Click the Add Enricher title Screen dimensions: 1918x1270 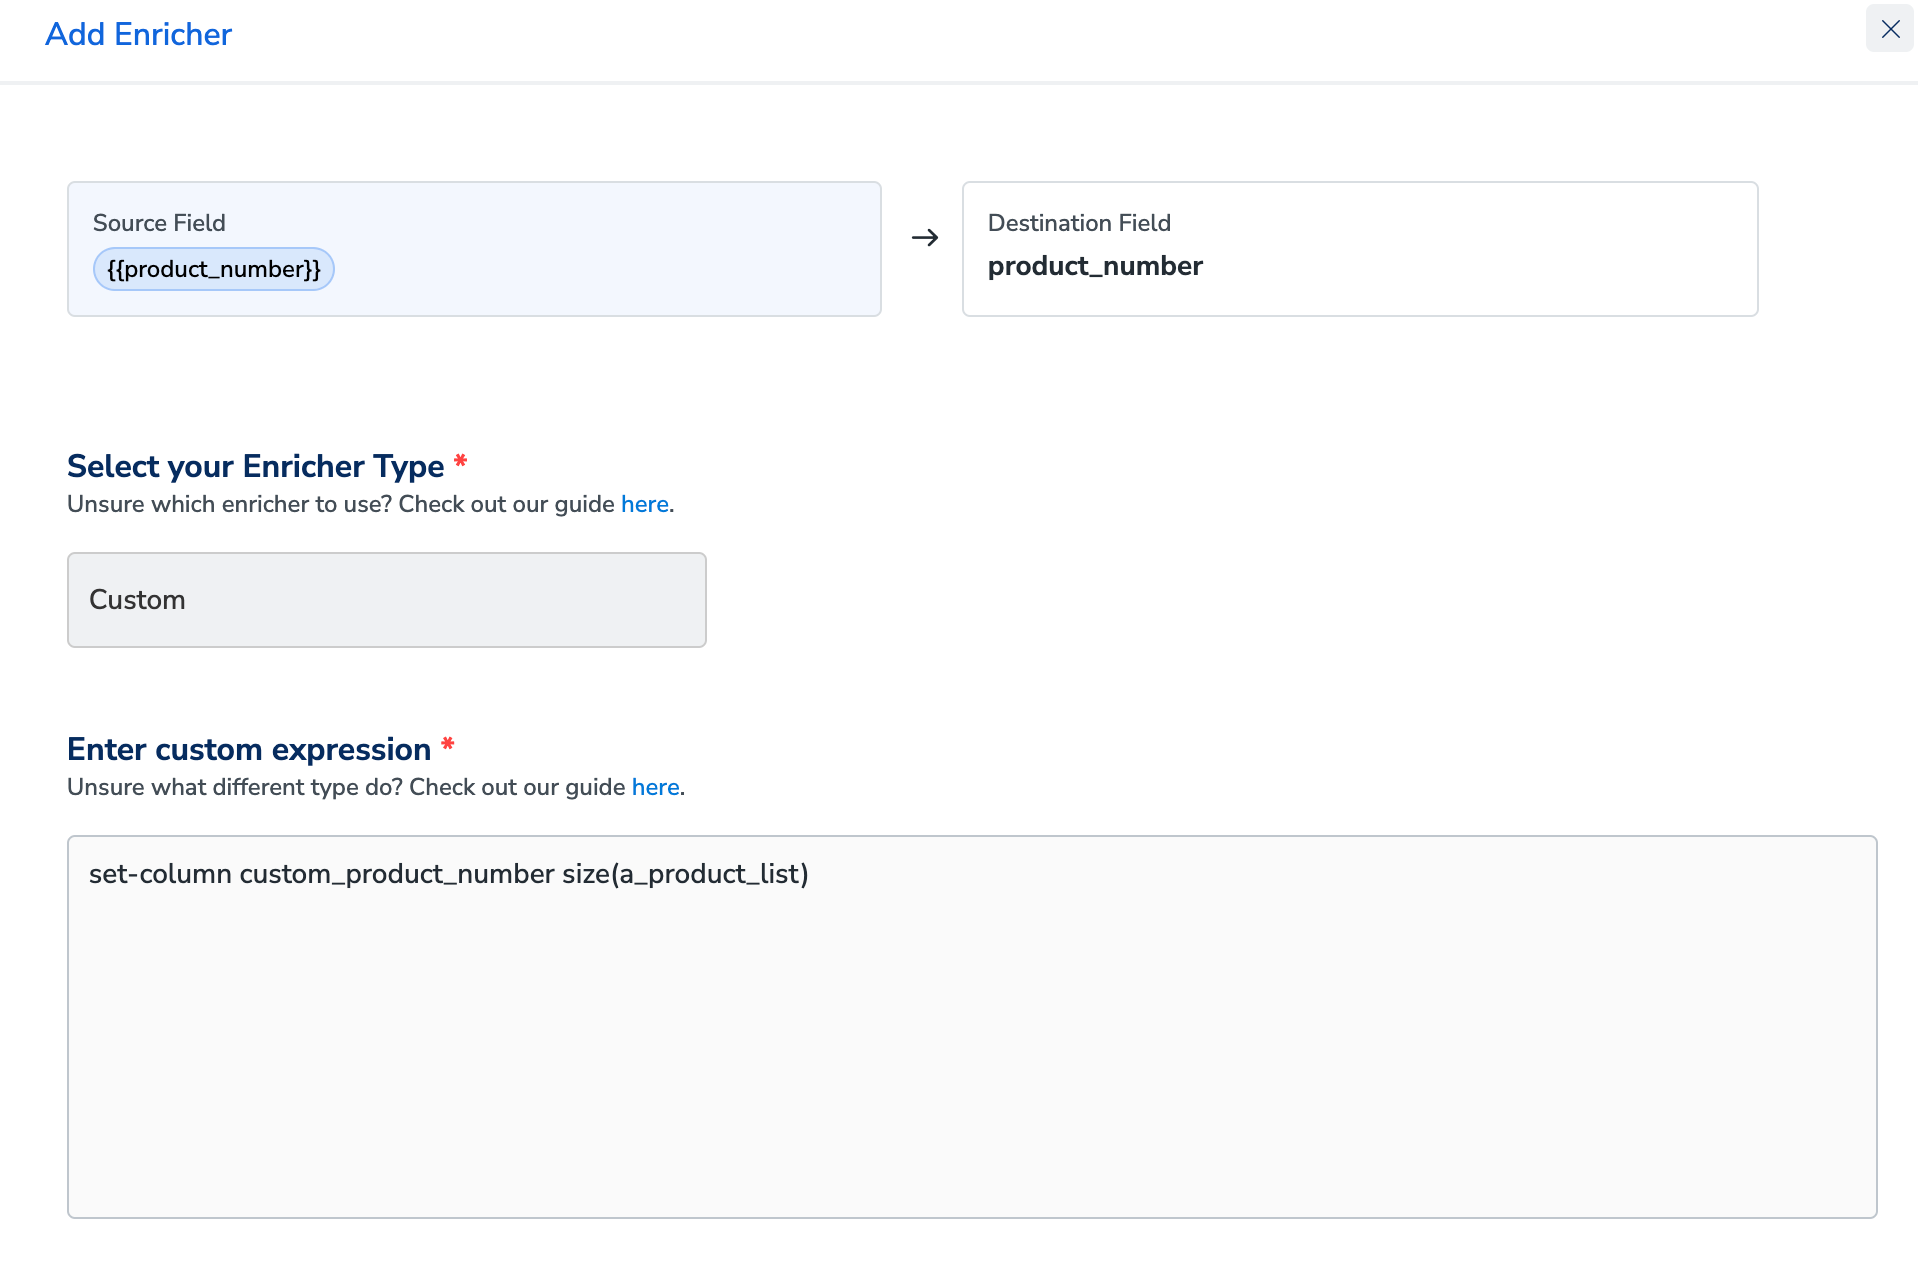point(138,34)
